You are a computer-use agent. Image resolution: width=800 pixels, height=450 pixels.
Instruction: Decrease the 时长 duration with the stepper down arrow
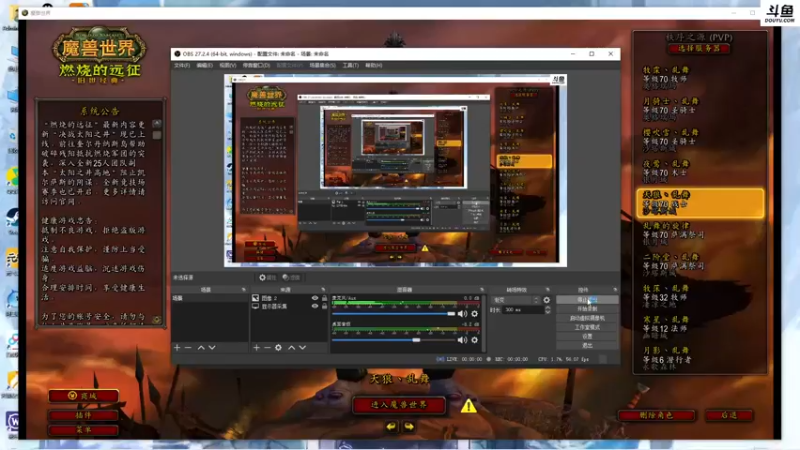(547, 312)
